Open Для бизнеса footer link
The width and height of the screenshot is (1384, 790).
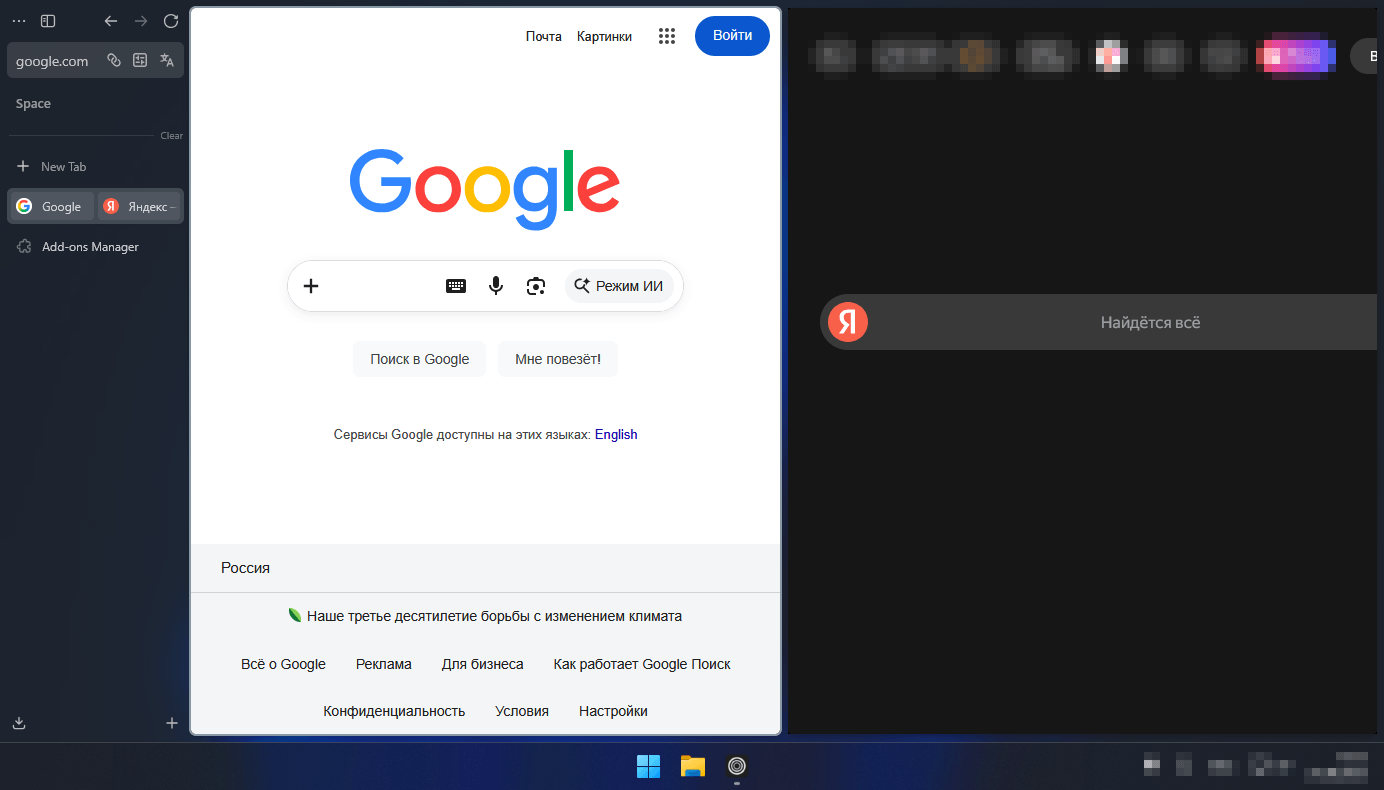point(483,664)
